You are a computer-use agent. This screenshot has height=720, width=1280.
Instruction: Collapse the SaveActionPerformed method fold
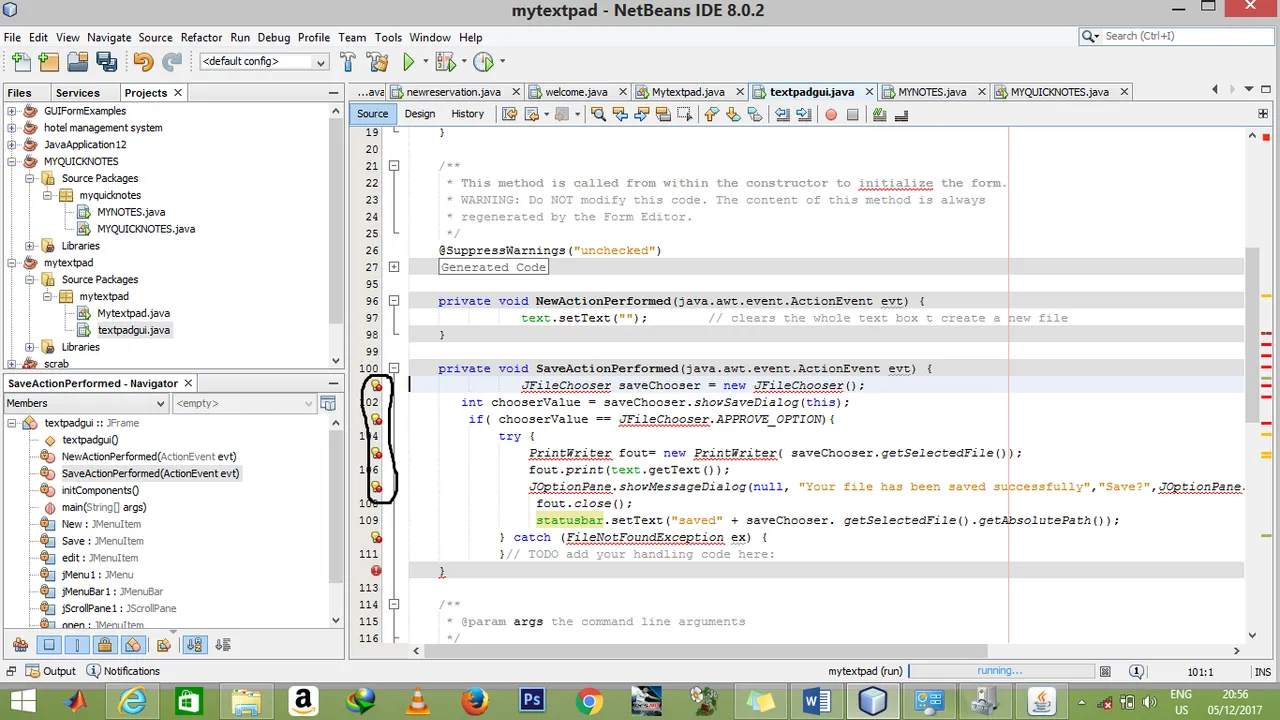click(394, 368)
